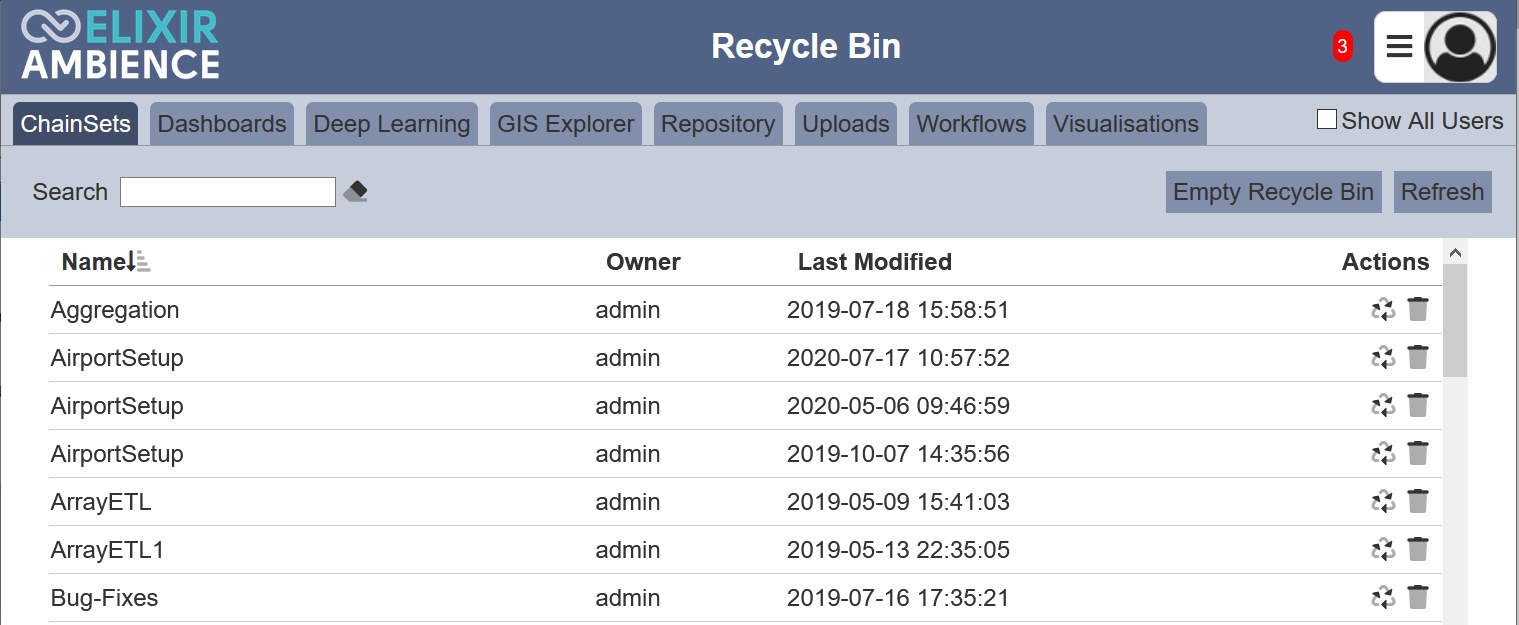The width and height of the screenshot is (1519, 625).
Task: Delete the ArrayETL1 chainset permanently
Action: click(x=1418, y=550)
